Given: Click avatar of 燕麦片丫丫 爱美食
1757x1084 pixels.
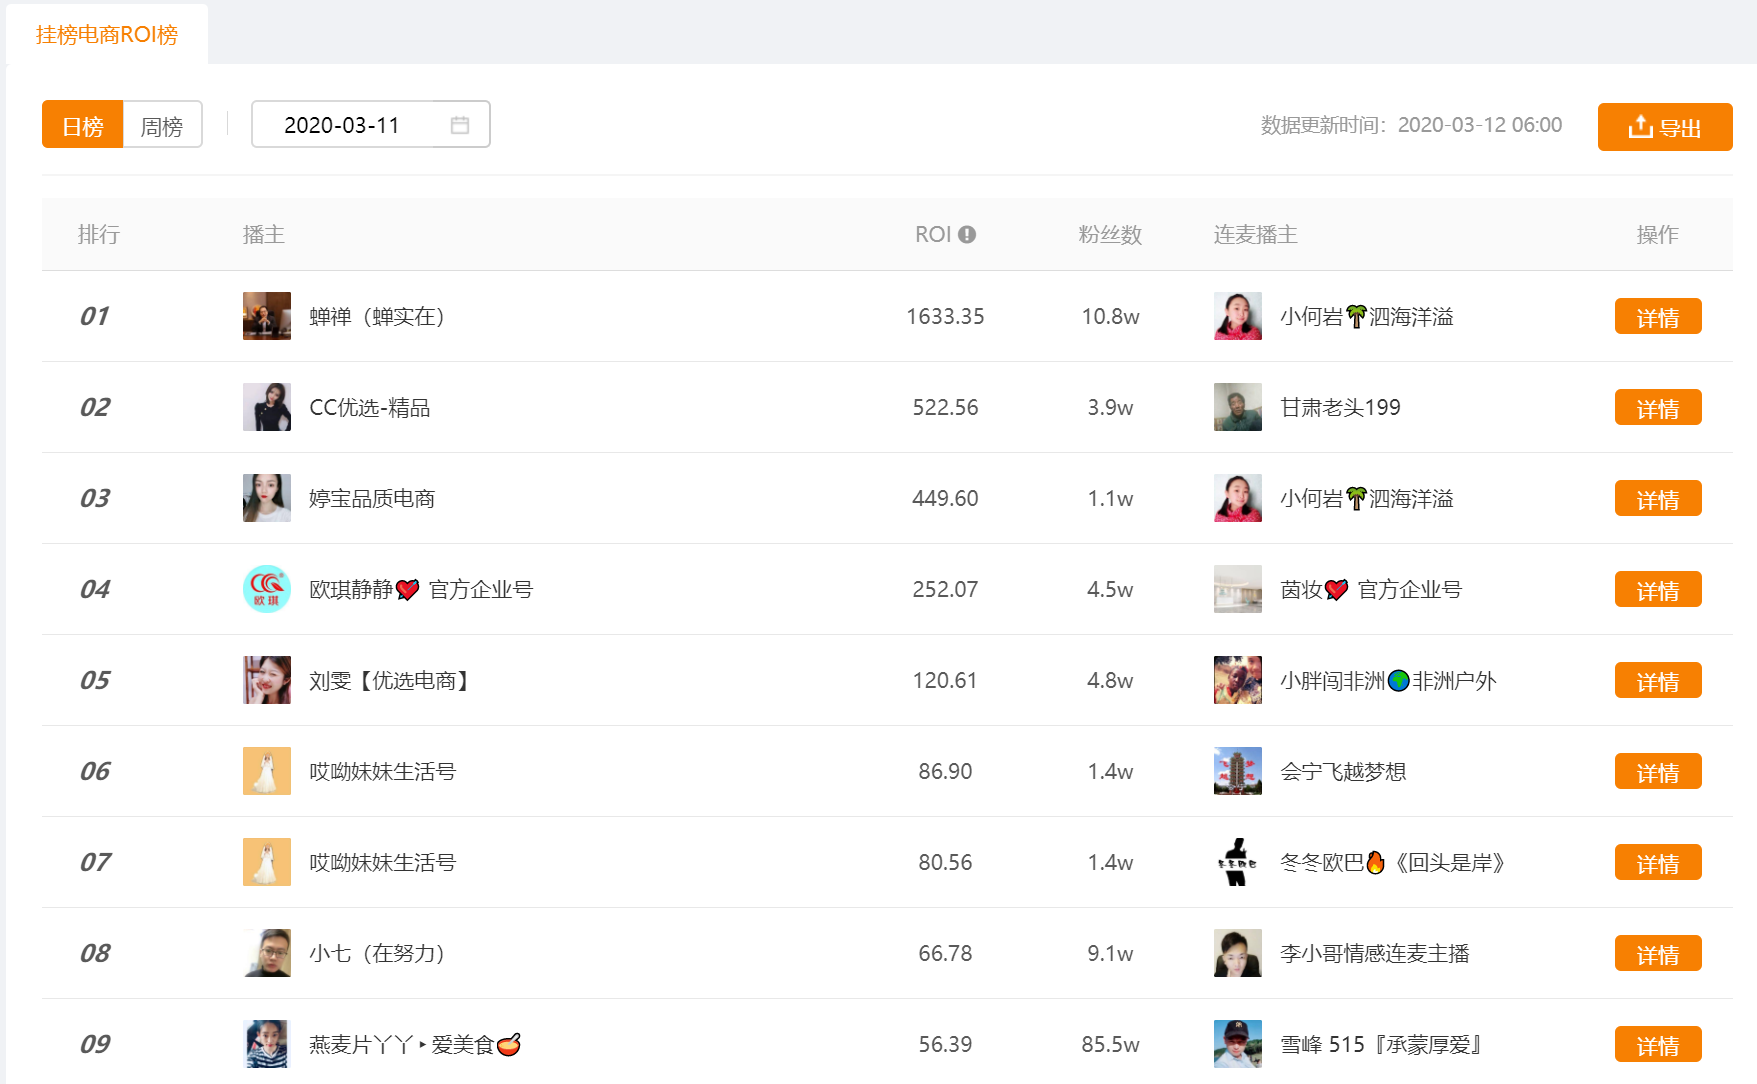Looking at the screenshot, I should click(267, 1044).
